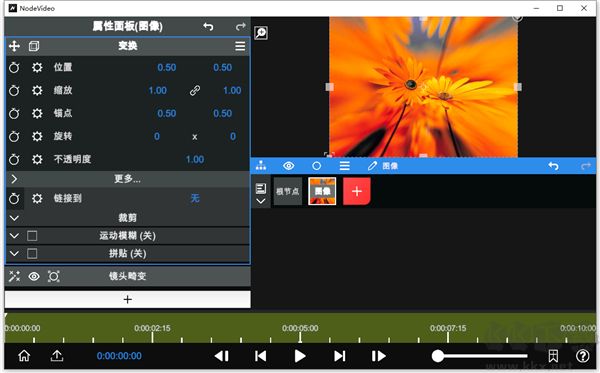The width and height of the screenshot is (600, 373).
Task: Click the move/transform cross icon
Action: tap(14, 46)
